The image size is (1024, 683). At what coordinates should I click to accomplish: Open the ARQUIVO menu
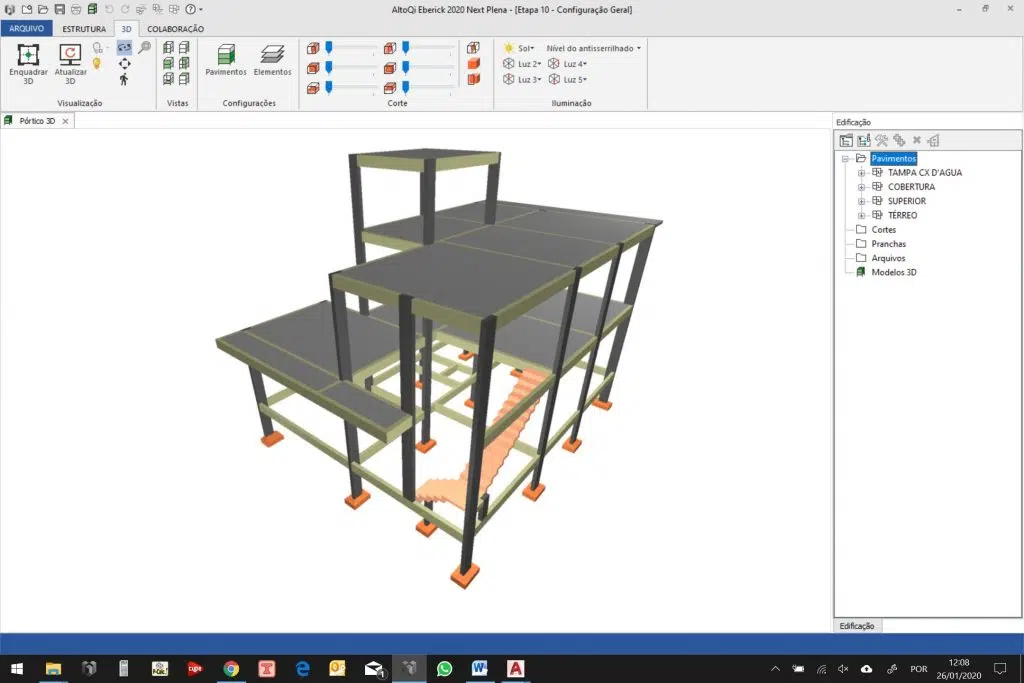click(x=26, y=29)
